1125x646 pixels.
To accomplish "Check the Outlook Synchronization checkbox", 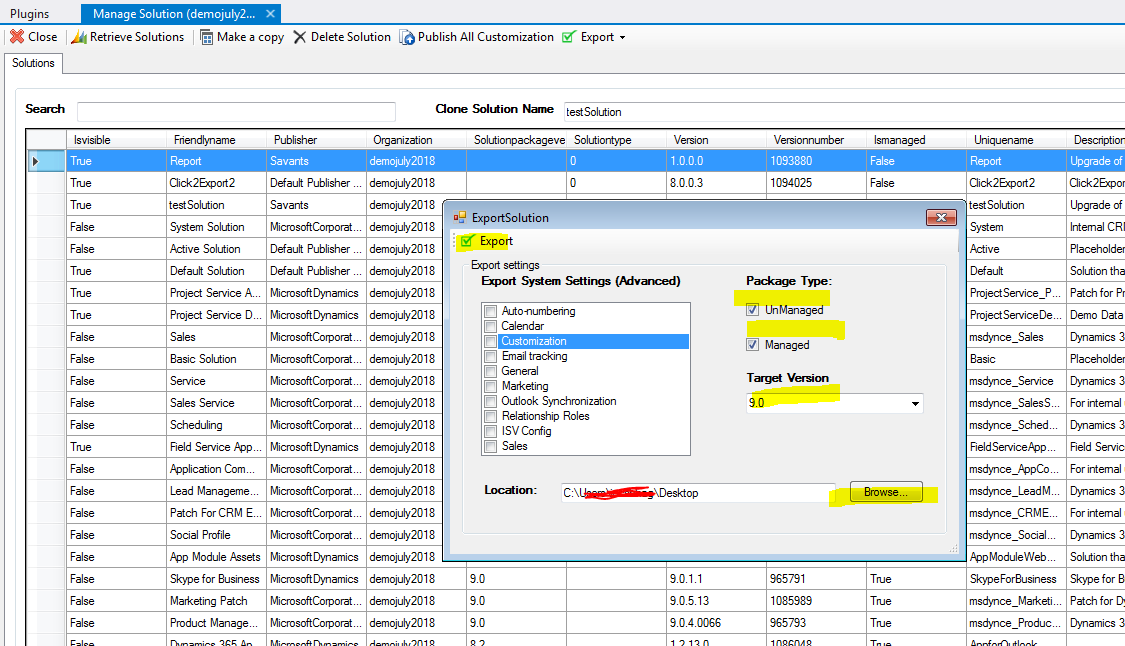I will (491, 402).
